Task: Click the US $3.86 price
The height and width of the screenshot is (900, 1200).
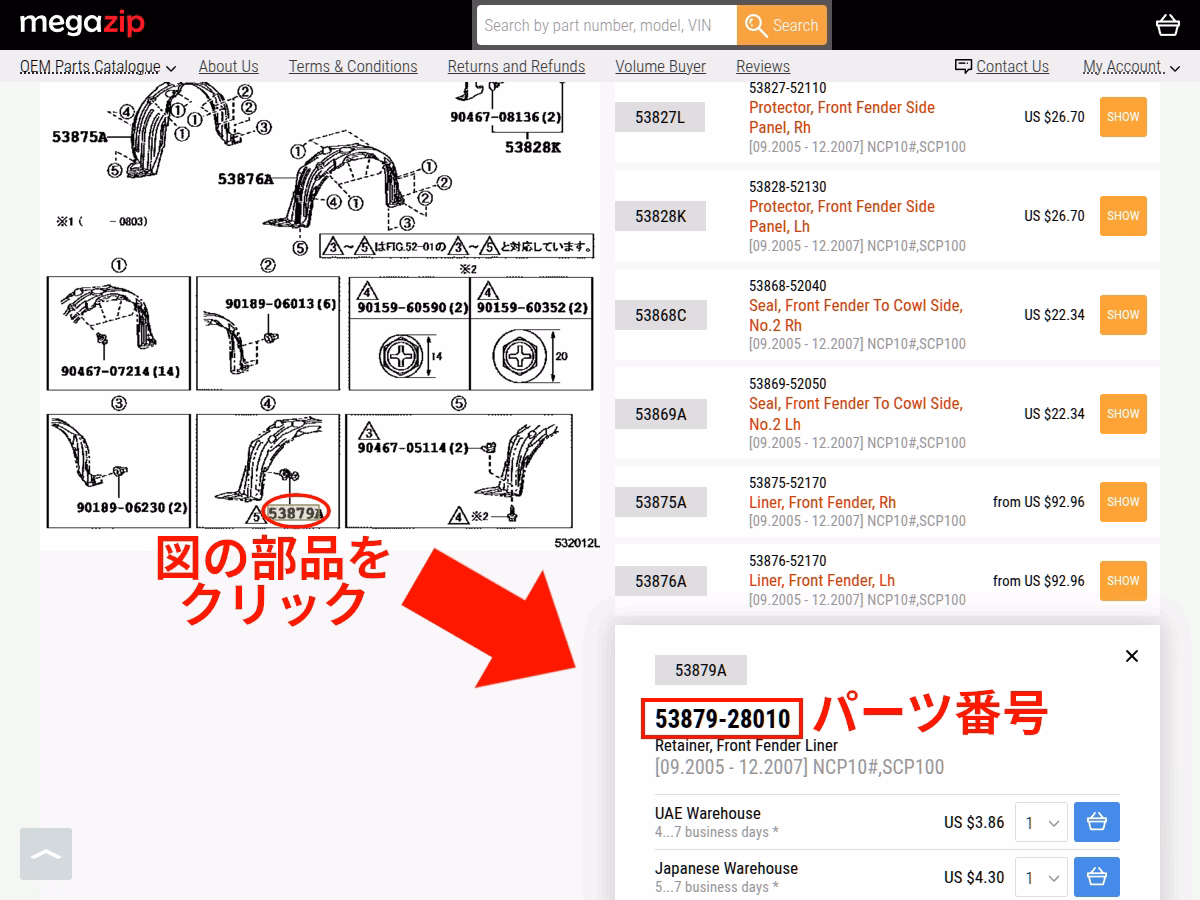Action: coord(974,823)
